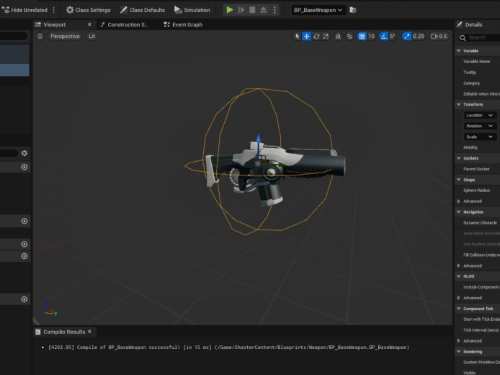Open Class Settings

(x=89, y=10)
